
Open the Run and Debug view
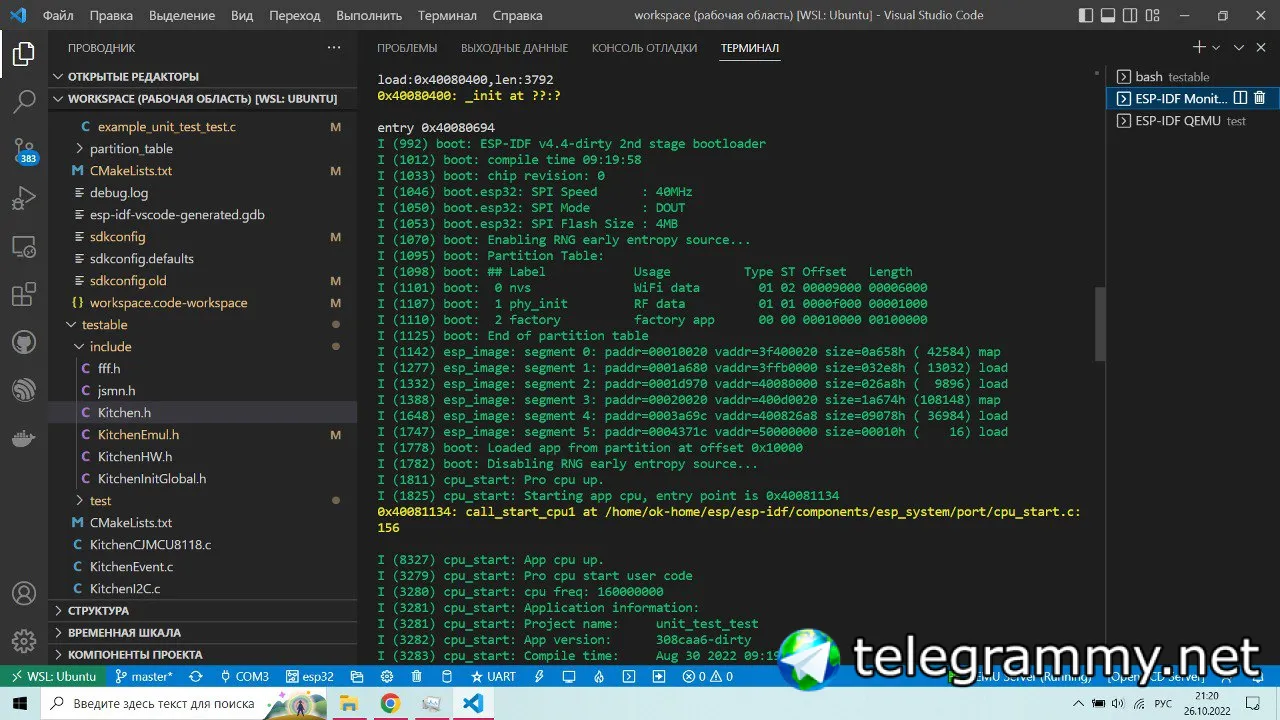click(x=24, y=198)
